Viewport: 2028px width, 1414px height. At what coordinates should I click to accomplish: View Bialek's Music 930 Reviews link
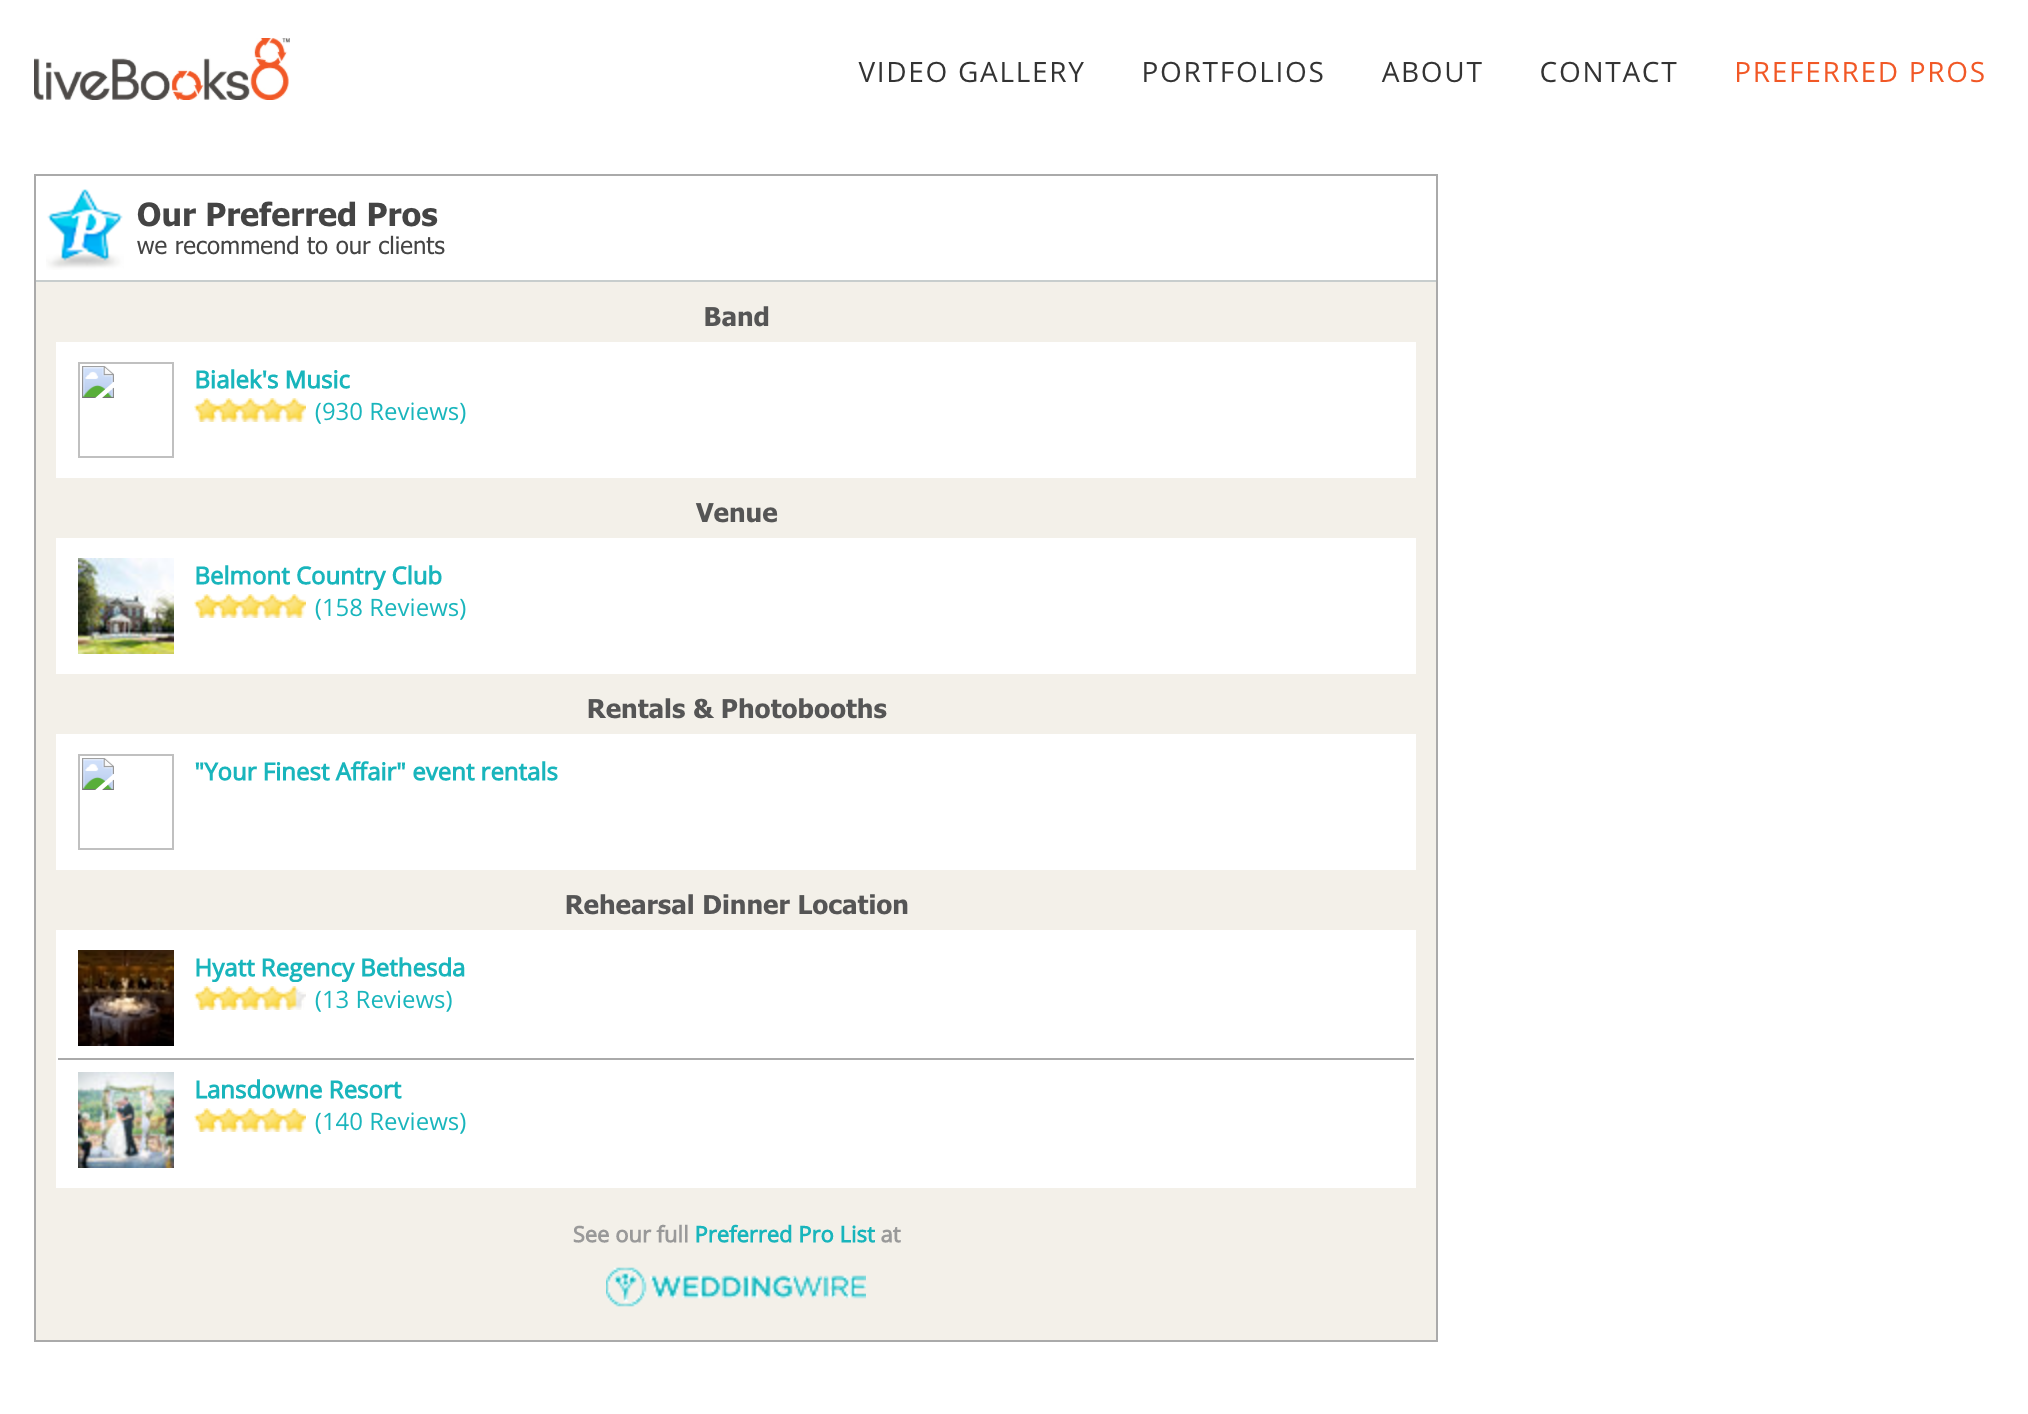pyautogui.click(x=390, y=412)
